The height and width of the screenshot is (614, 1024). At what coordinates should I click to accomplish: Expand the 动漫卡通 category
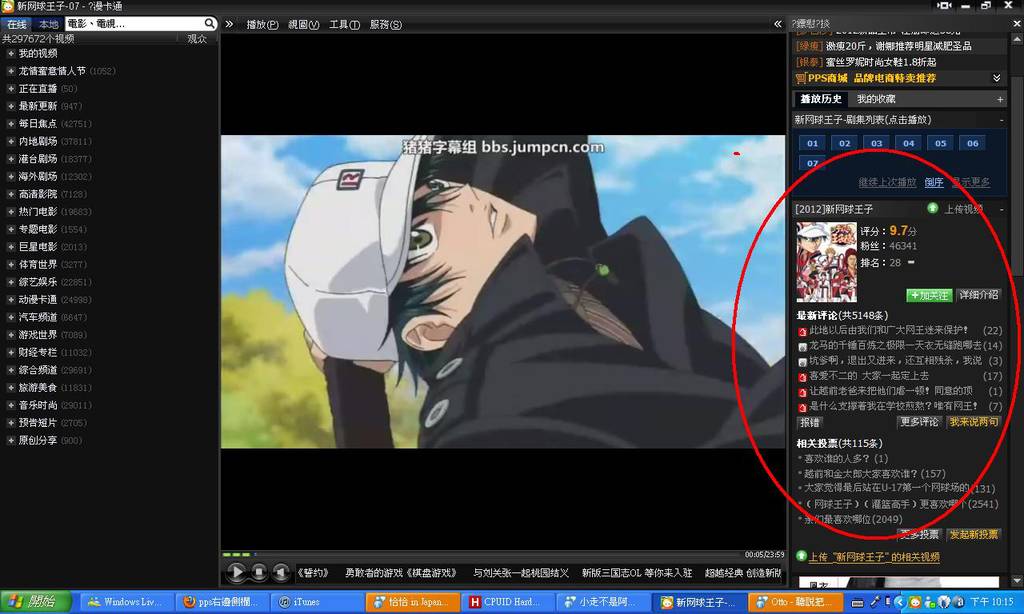click(10, 300)
